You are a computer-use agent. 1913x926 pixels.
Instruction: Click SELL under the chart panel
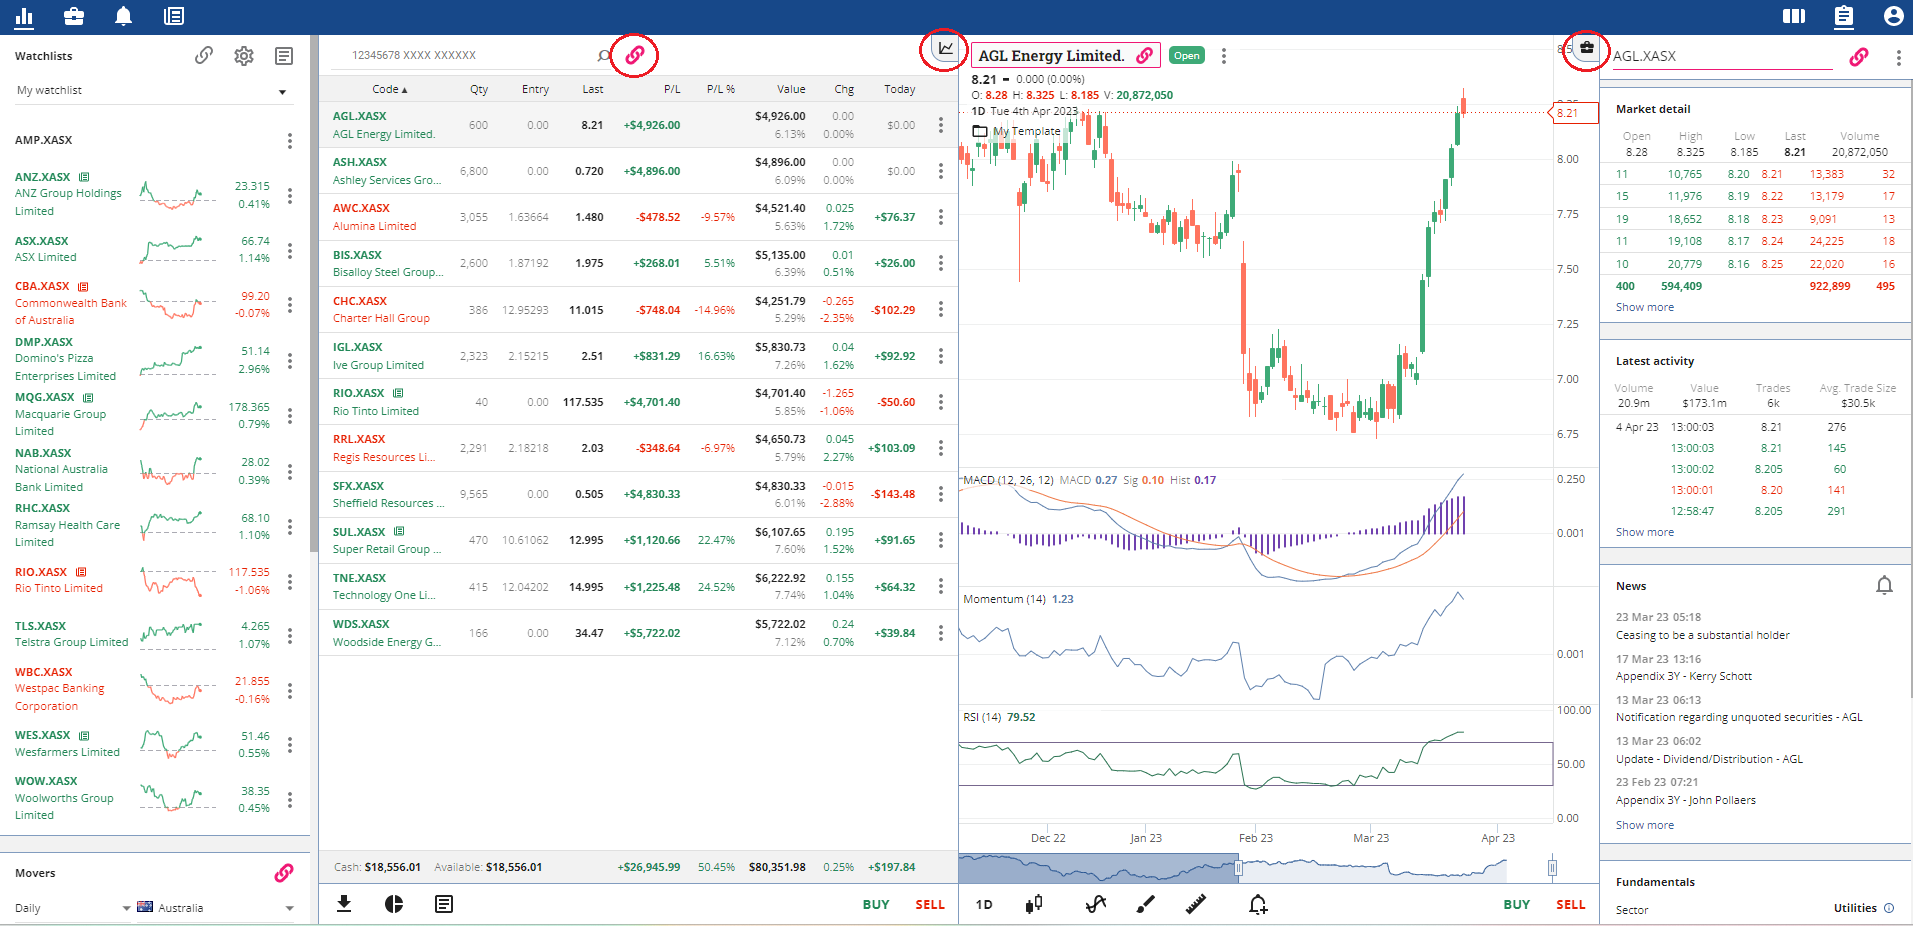click(x=1571, y=904)
